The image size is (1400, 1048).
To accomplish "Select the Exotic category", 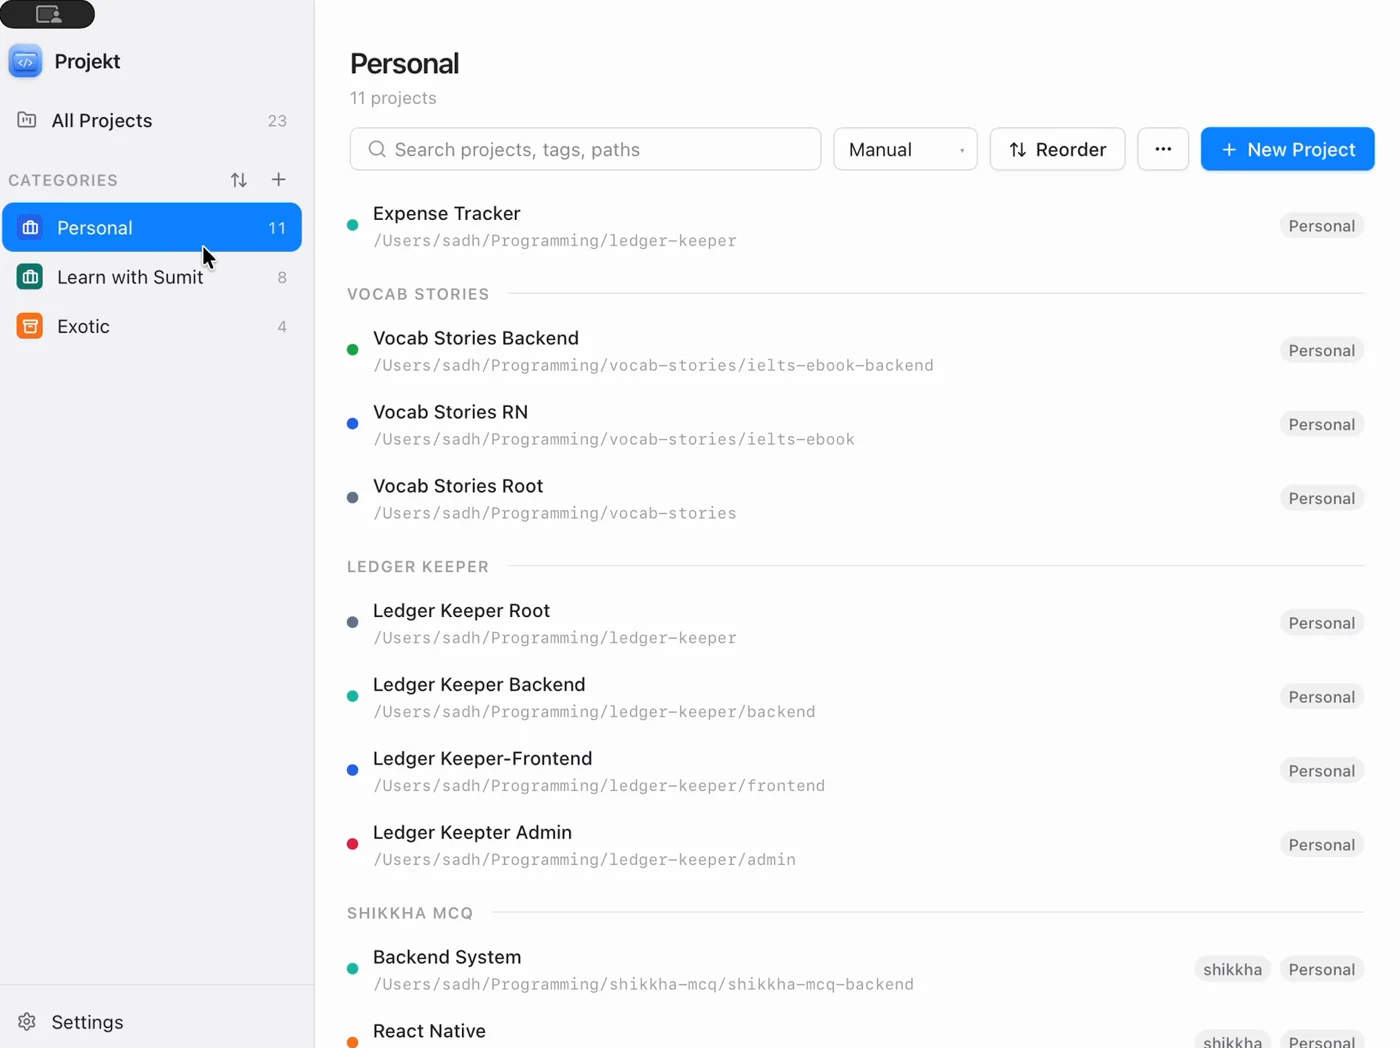I will click(152, 326).
